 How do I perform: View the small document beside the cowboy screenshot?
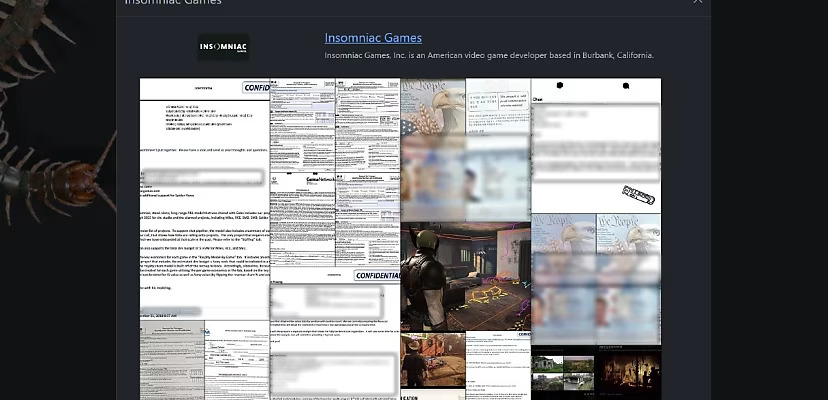click(498, 366)
